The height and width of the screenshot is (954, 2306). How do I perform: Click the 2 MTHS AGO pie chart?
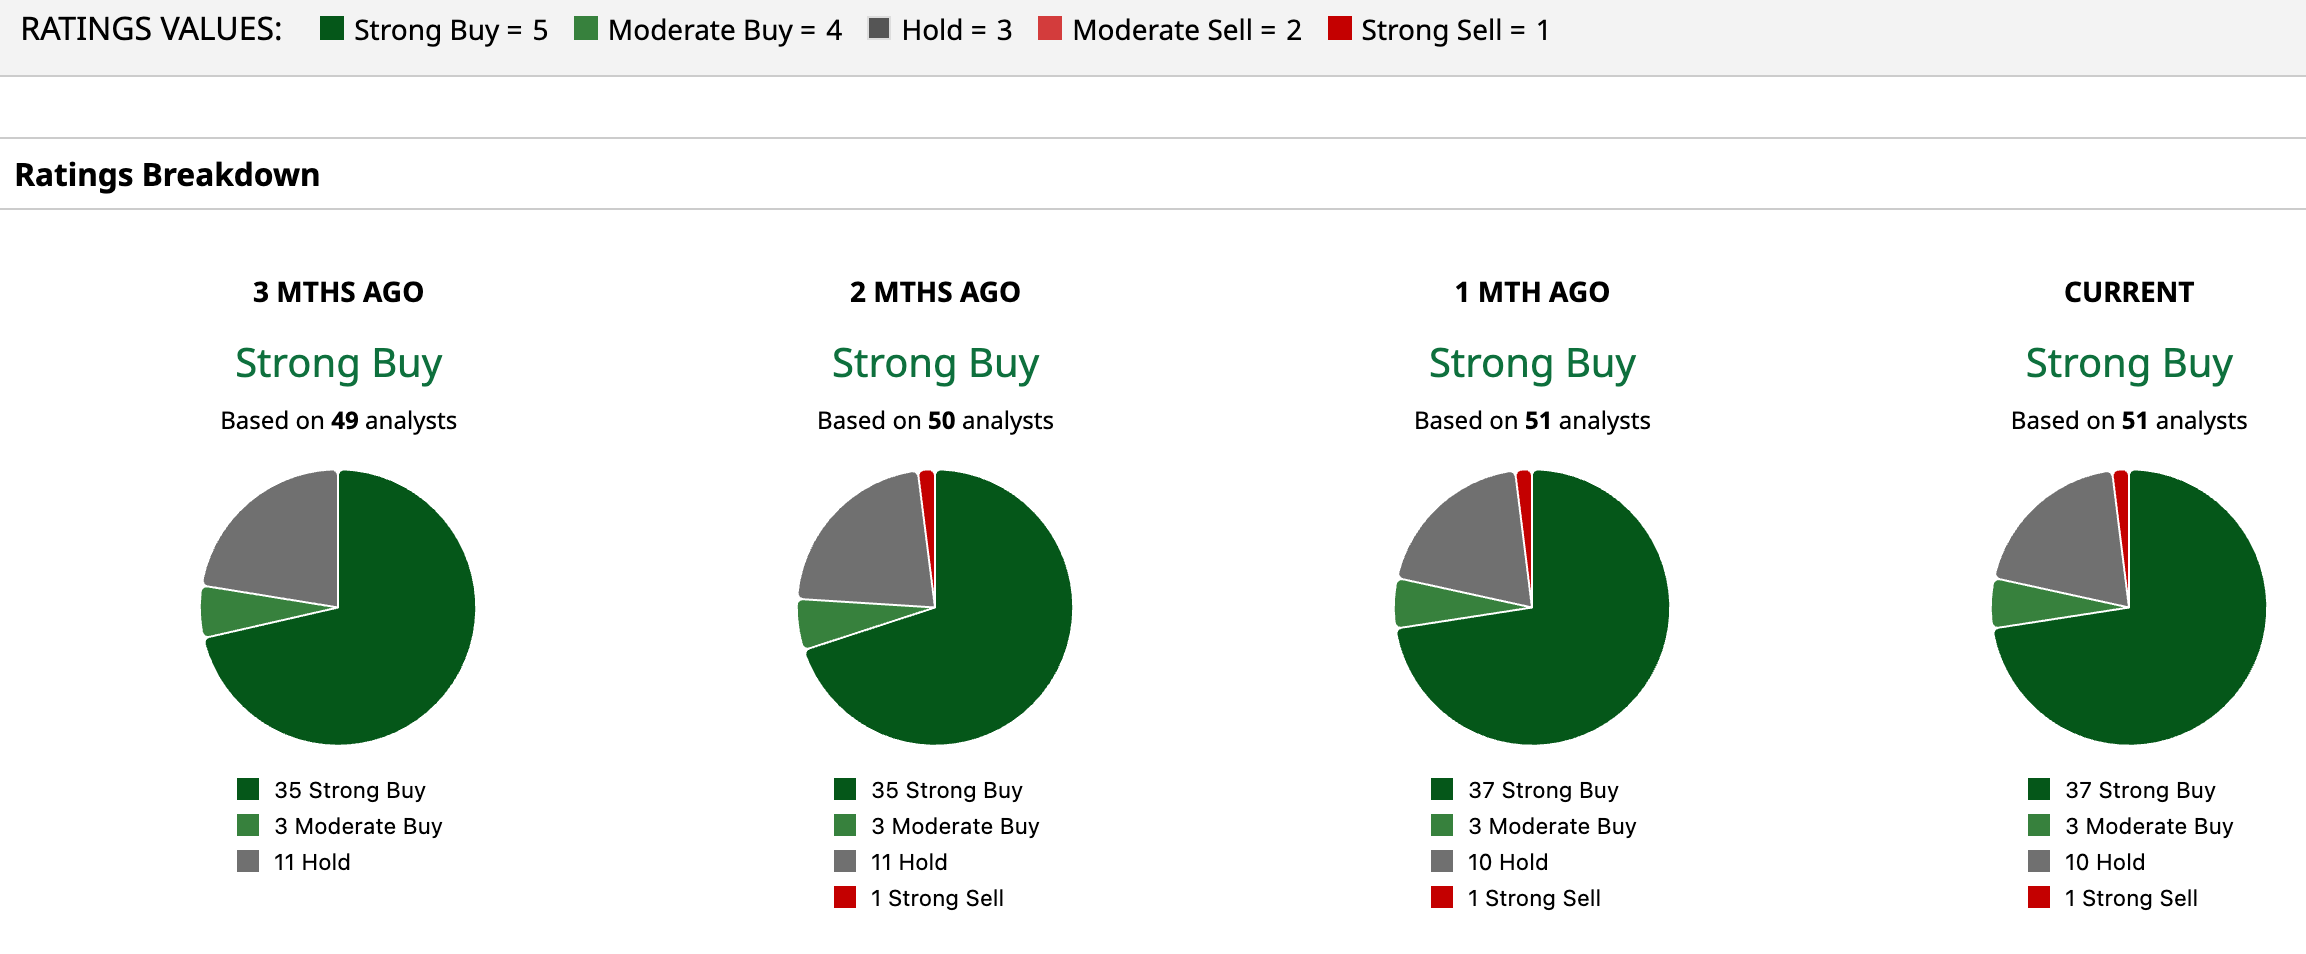tap(935, 607)
